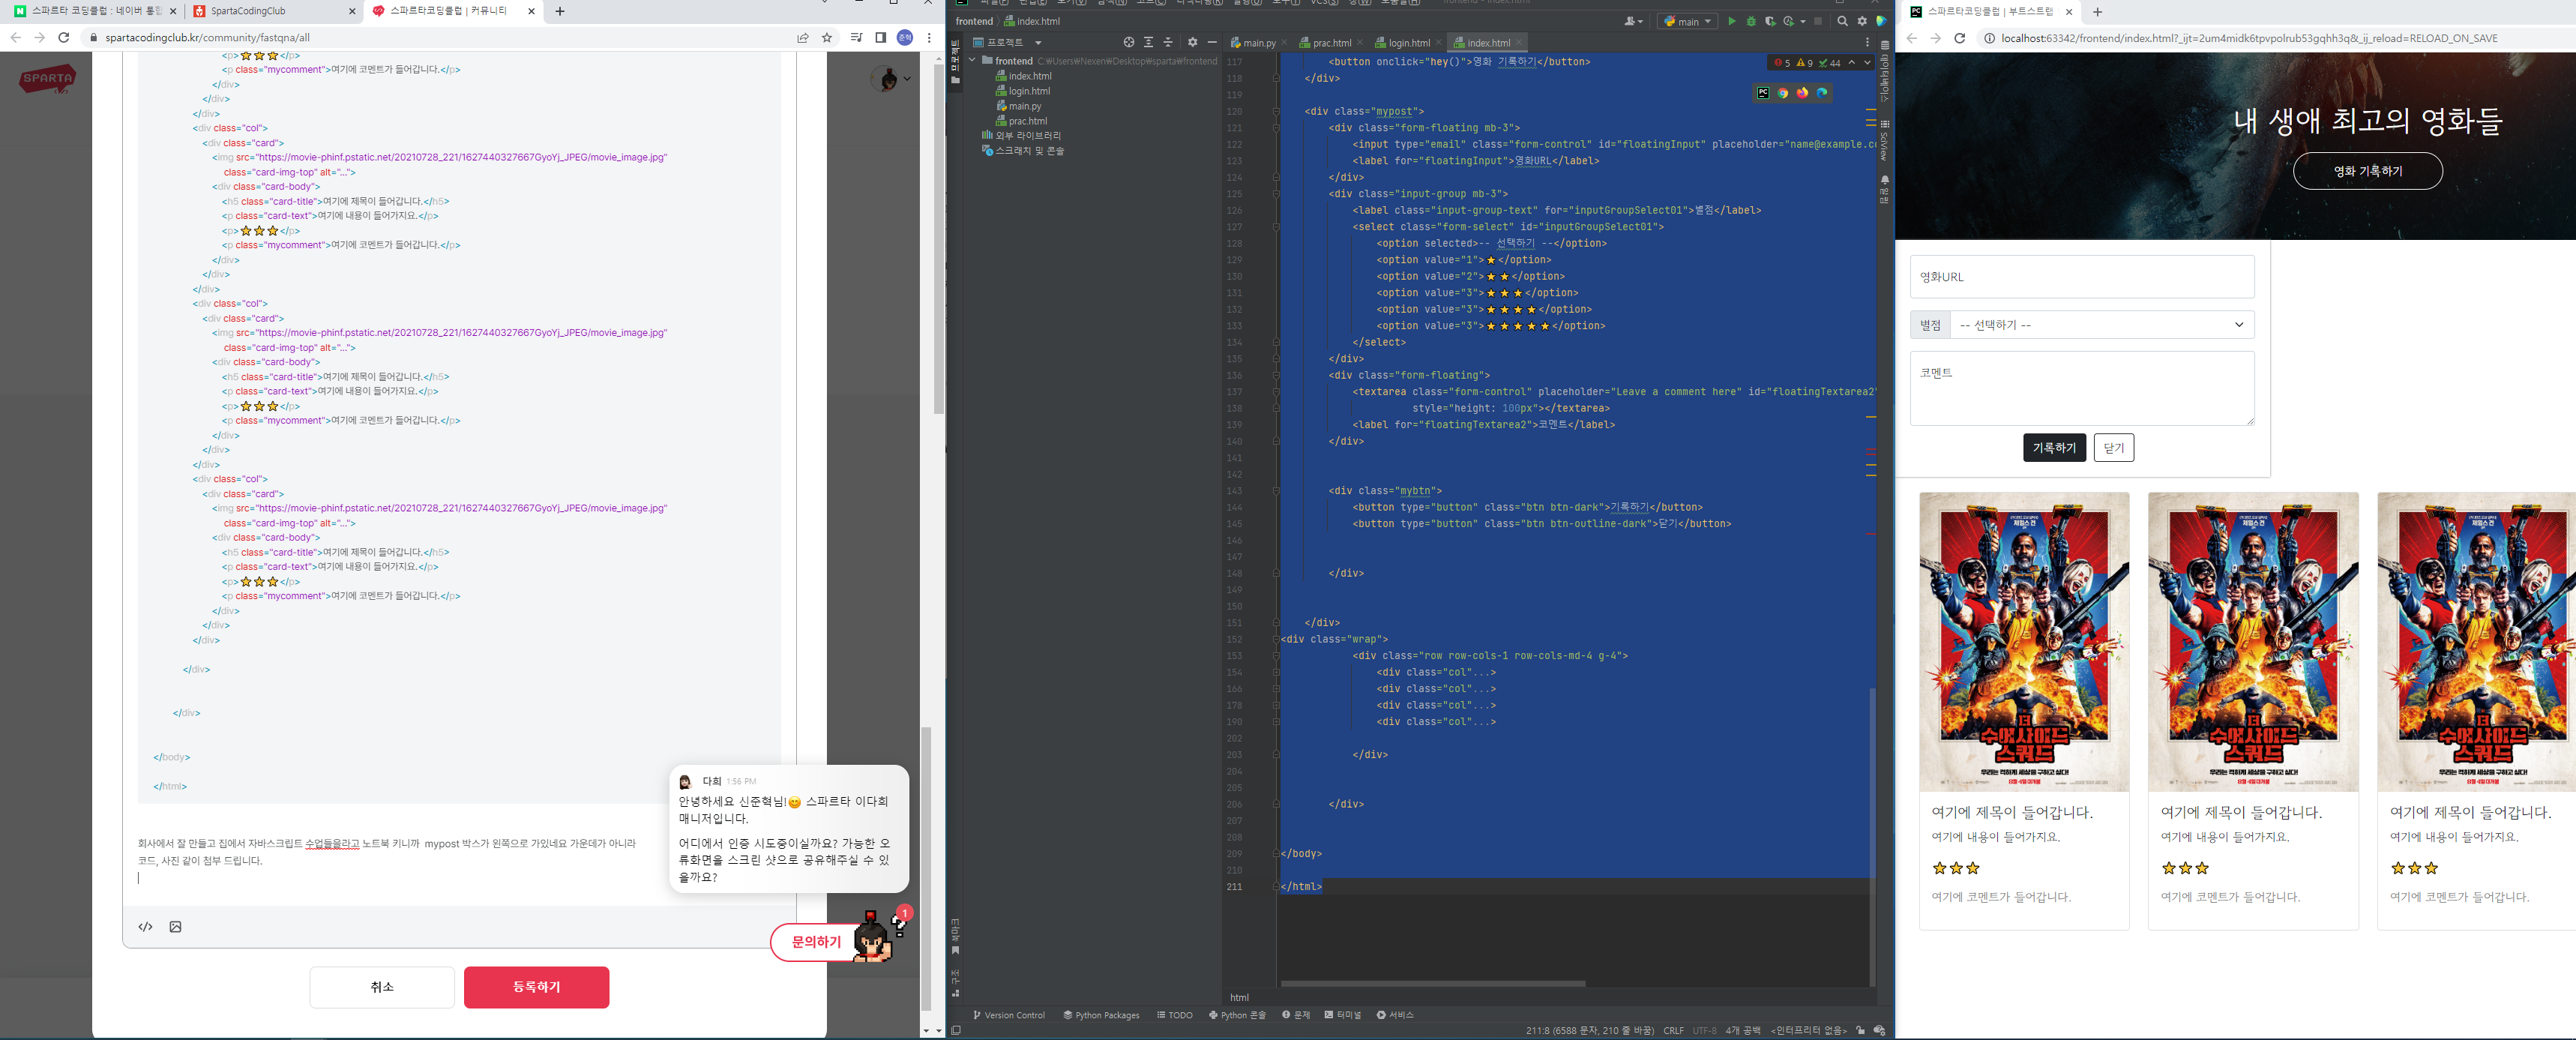Open PyCharm IDE settings gear in top toolbar
2576x1040 pixels.
(x=1861, y=21)
